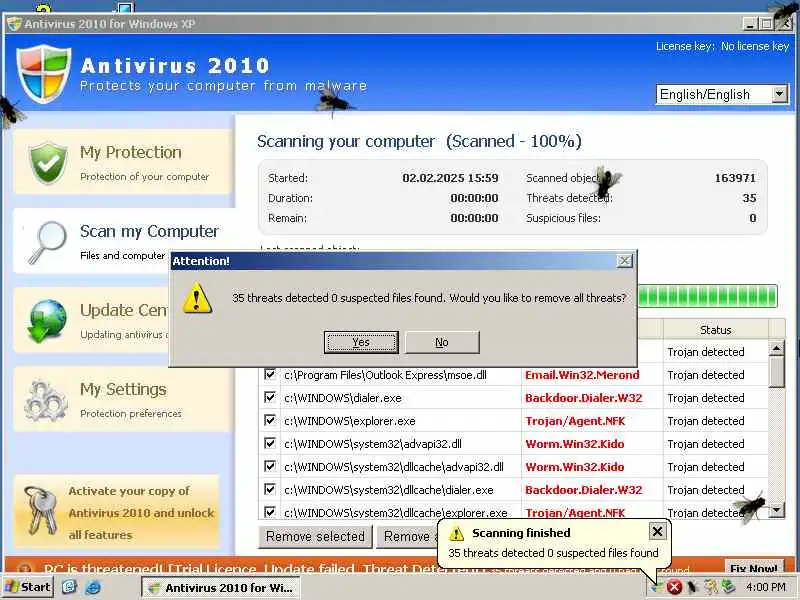This screenshot has width=800, height=600.
Task: Click the red X security alert tray icon
Action: coord(674,587)
